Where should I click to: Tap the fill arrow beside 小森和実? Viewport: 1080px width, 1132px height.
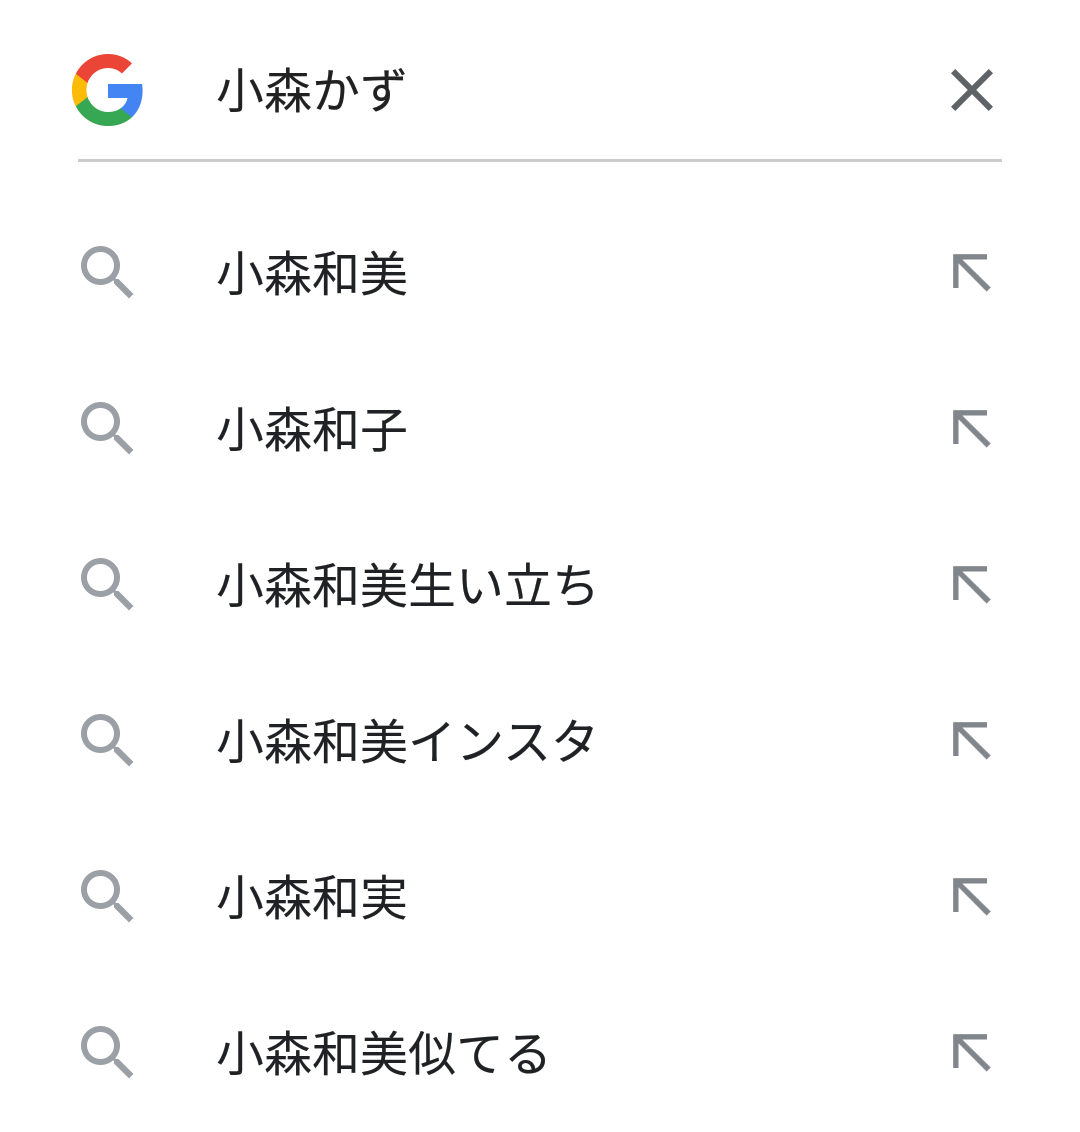(x=972, y=897)
